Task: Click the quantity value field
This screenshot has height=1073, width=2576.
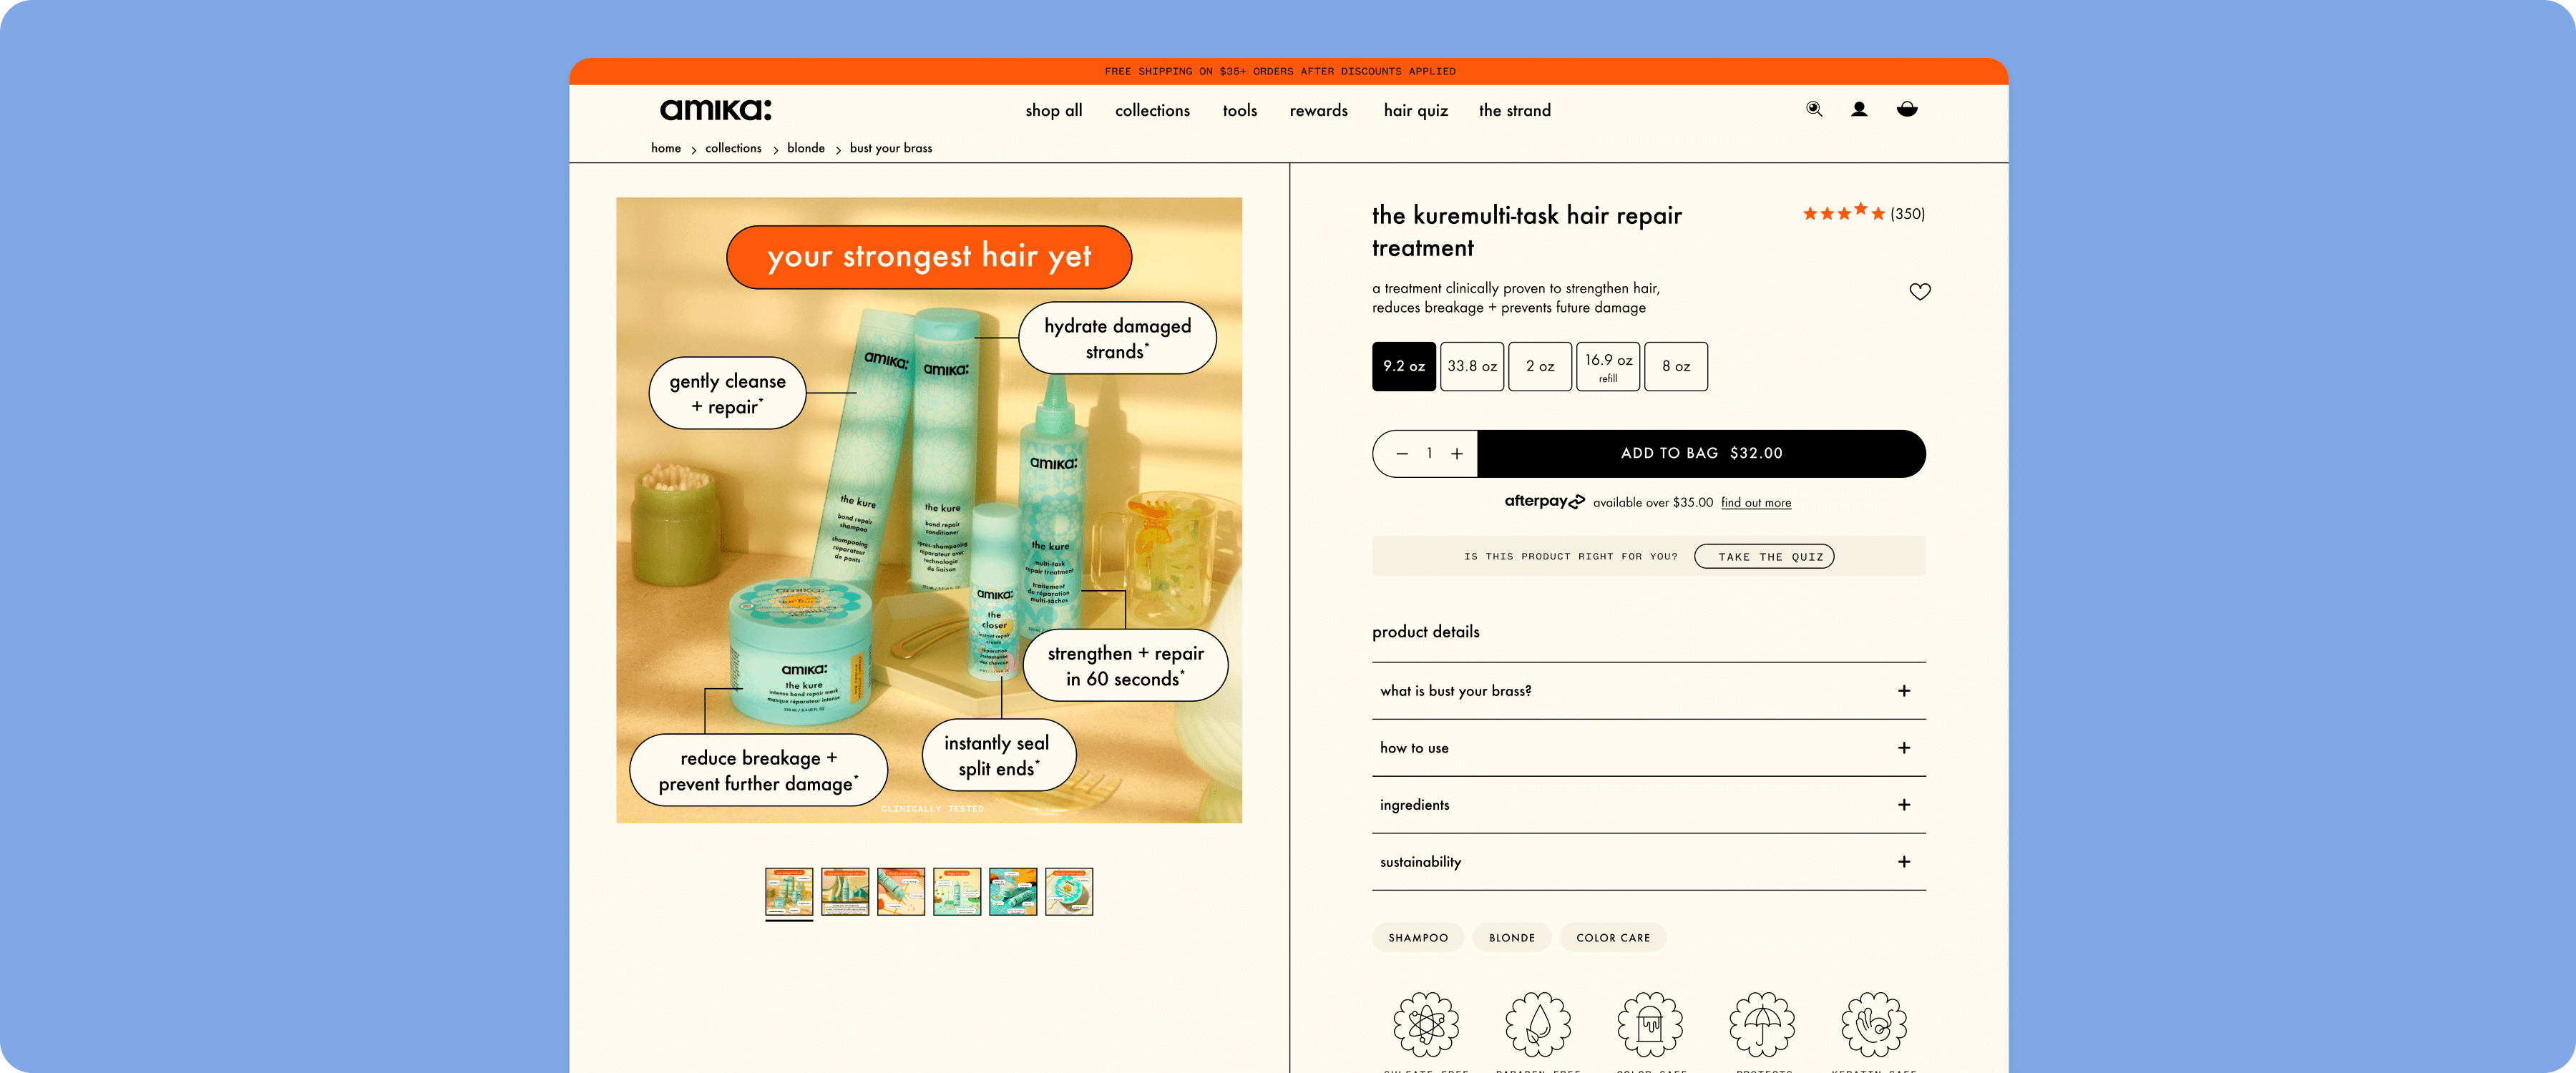Action: click(x=1429, y=453)
